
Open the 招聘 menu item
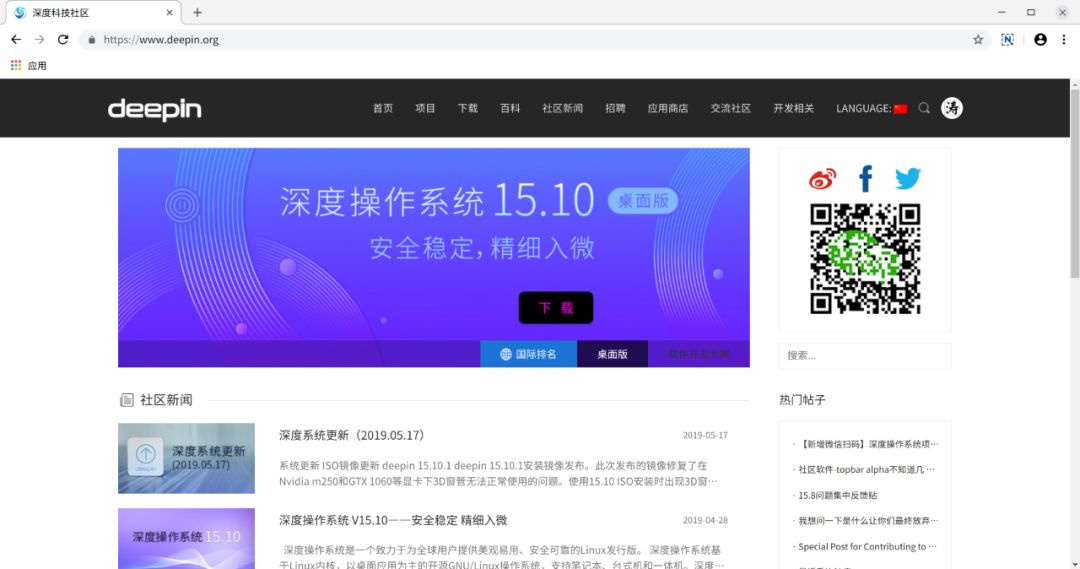point(615,108)
